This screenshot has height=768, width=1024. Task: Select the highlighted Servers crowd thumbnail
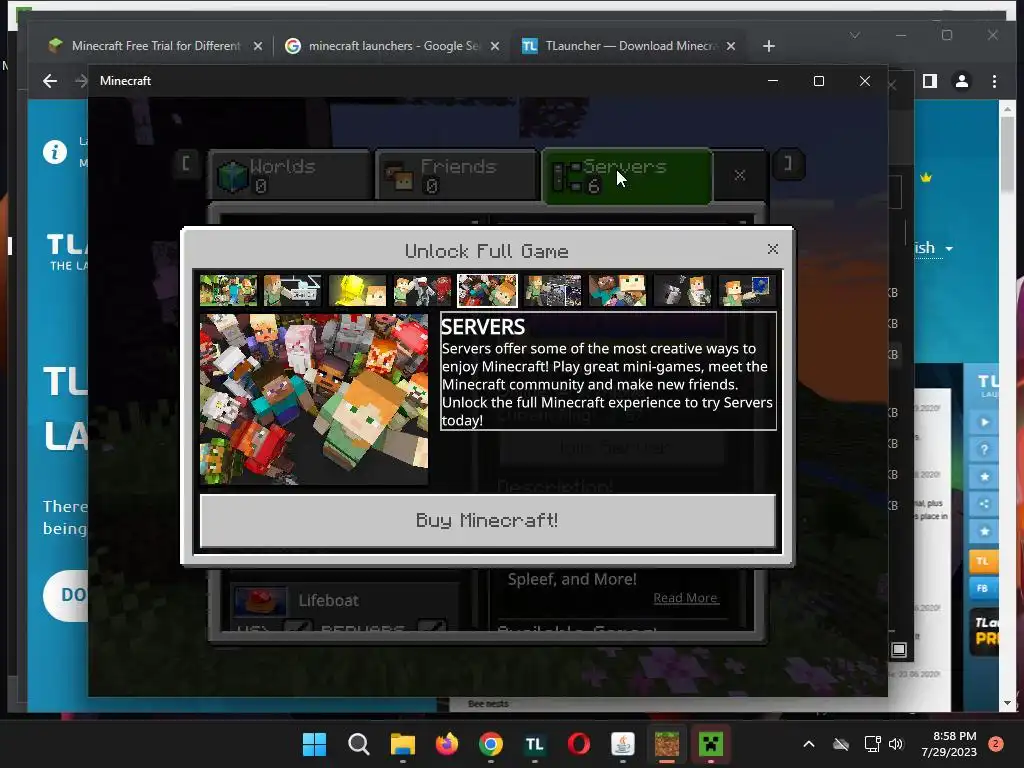[487, 291]
